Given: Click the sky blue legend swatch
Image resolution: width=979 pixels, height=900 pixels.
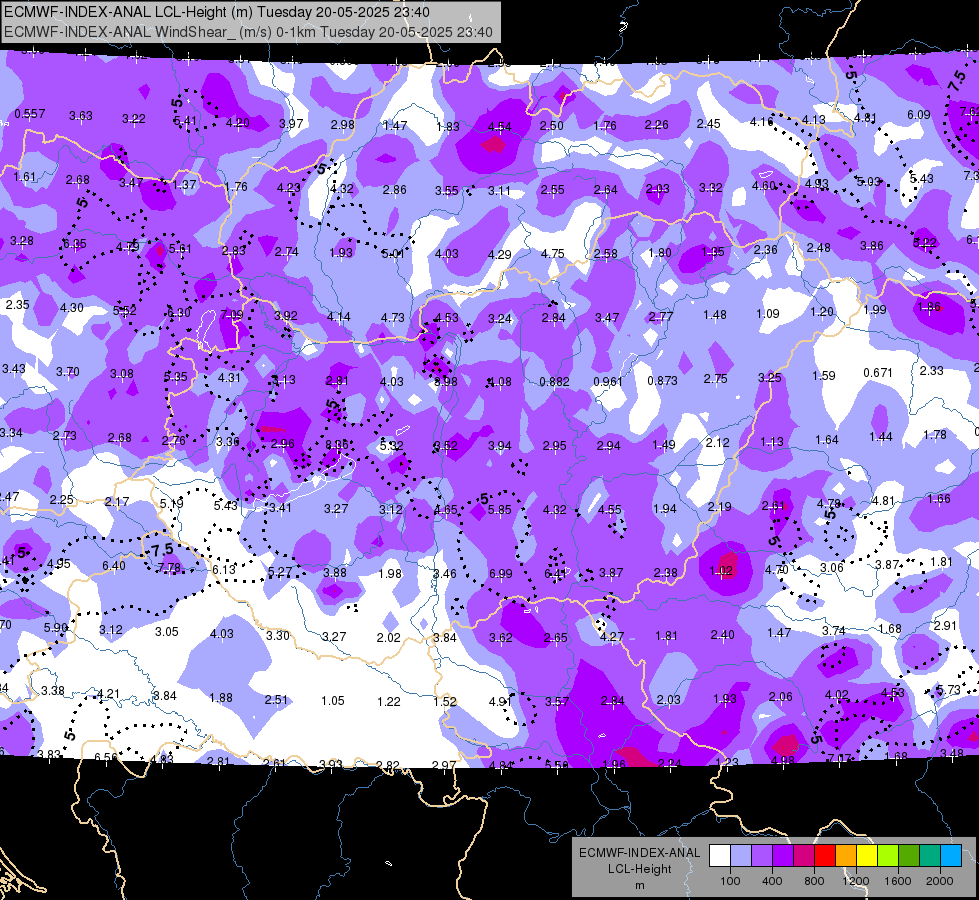Looking at the screenshot, I should [951, 856].
